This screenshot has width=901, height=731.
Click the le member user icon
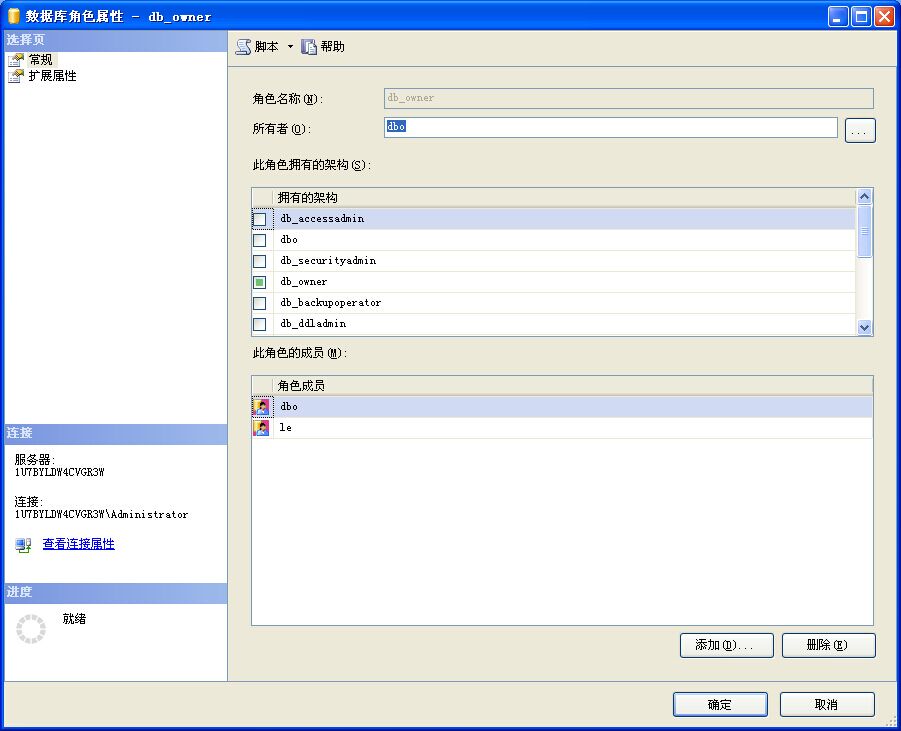tap(261, 428)
